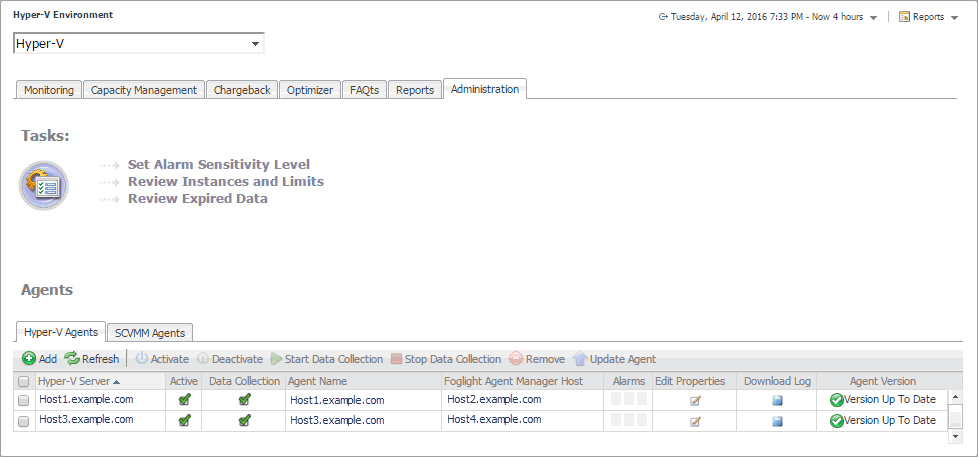Open the Capacity Management tab
Viewport: 978px width, 457px height.
click(143, 90)
